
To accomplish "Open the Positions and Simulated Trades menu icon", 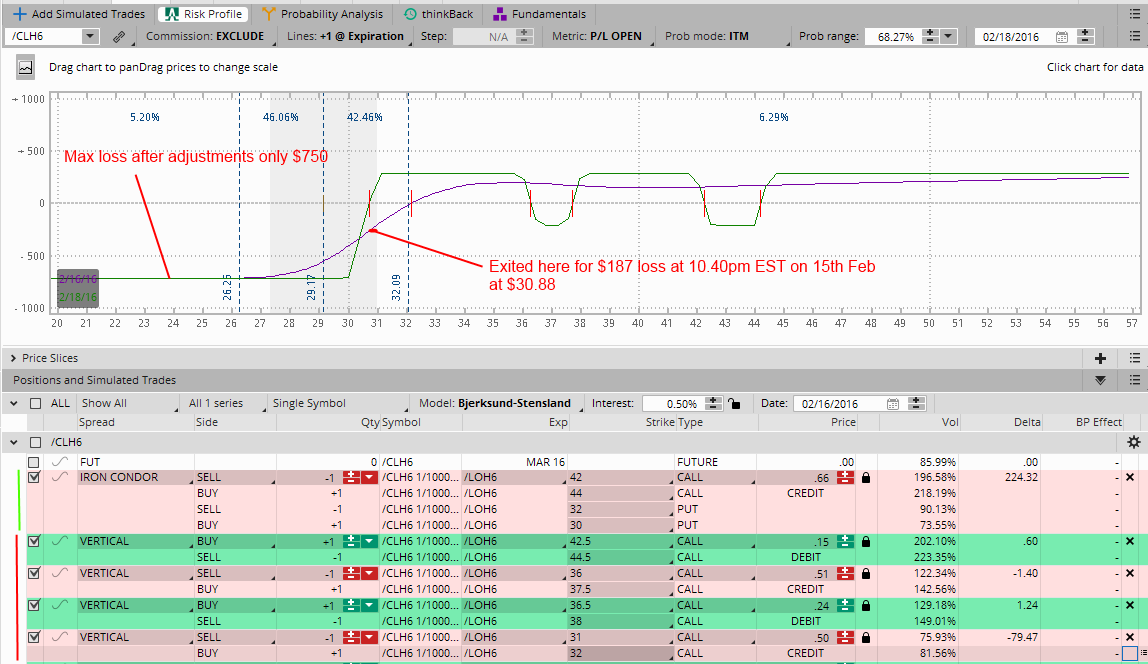I will 1134,380.
